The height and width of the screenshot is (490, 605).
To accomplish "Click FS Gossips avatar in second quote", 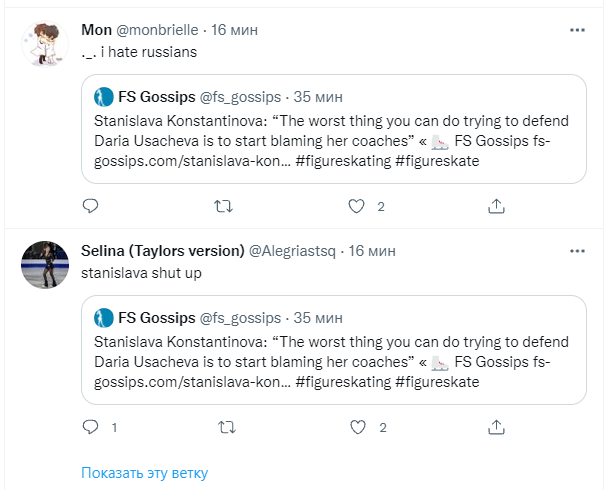I will click(x=103, y=318).
